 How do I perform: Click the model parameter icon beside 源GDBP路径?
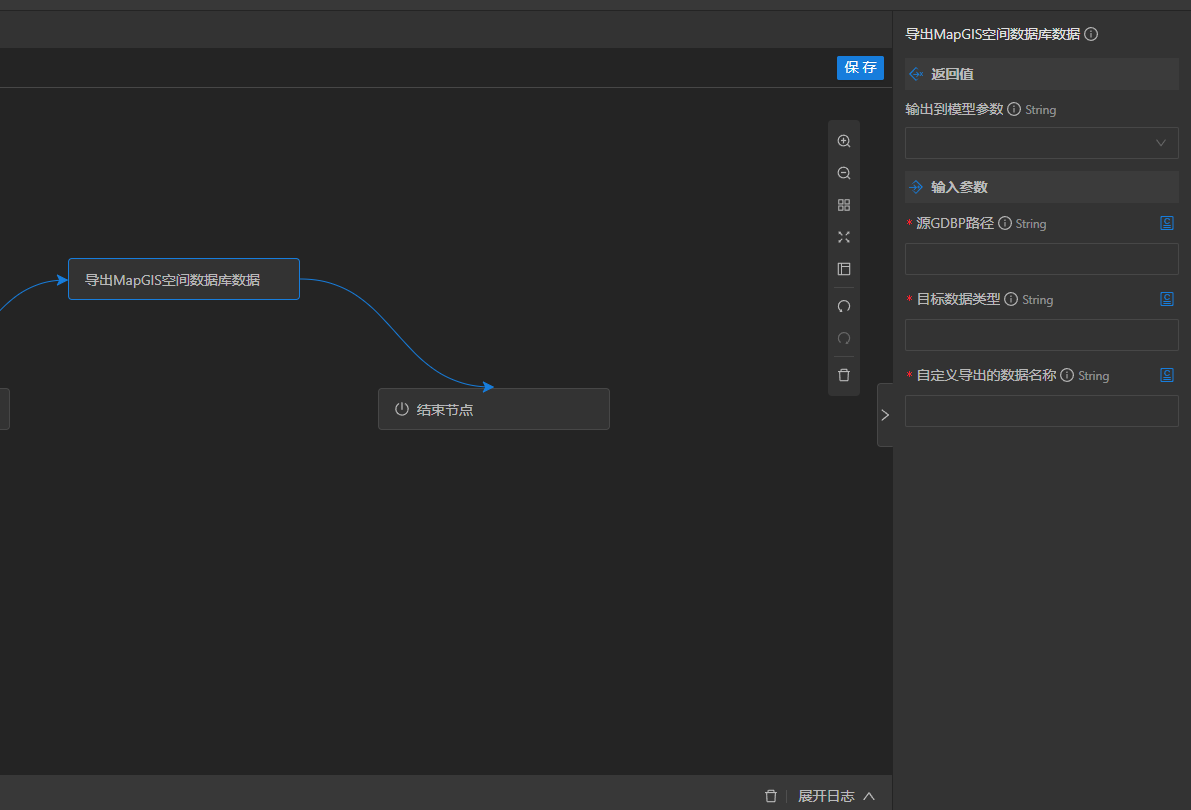click(x=1166, y=223)
